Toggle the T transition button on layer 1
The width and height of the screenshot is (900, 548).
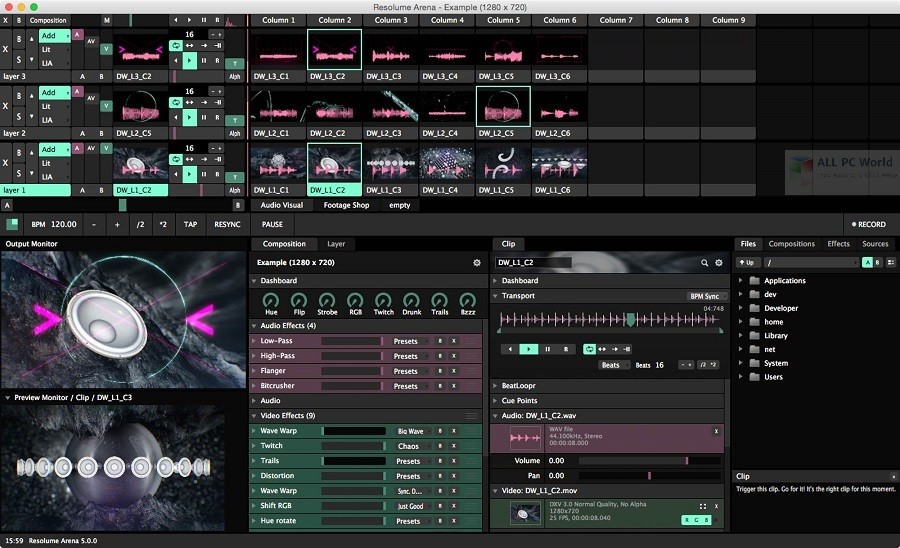234,177
